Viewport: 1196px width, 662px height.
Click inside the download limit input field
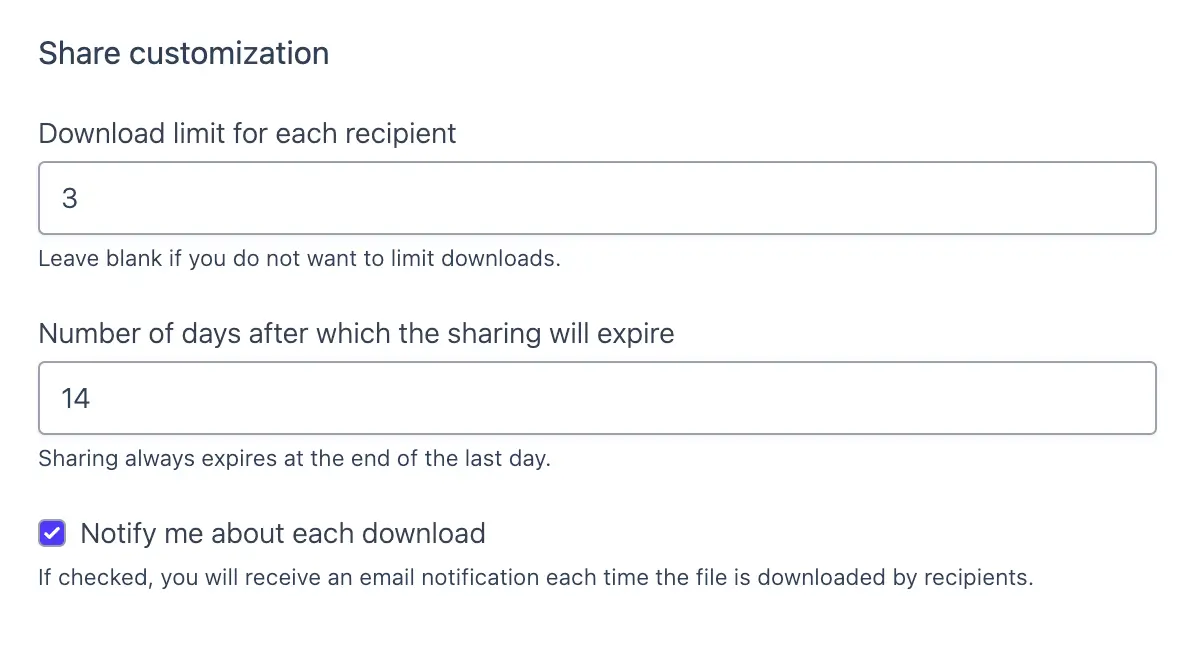[400, 198]
